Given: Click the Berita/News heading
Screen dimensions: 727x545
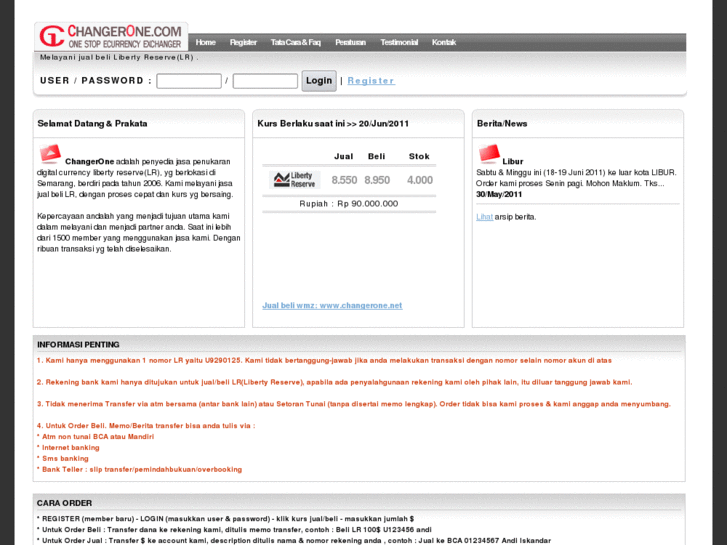Looking at the screenshot, I should (502, 123).
